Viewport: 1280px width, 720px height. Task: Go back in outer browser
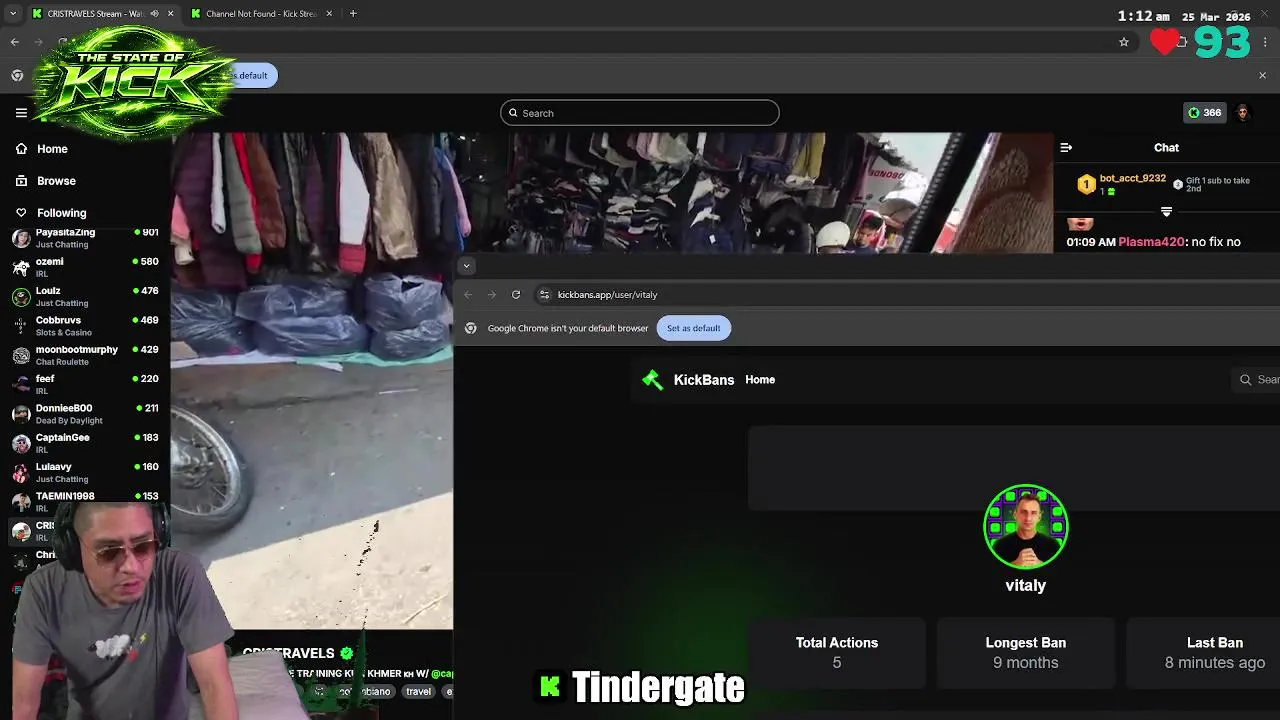15,42
